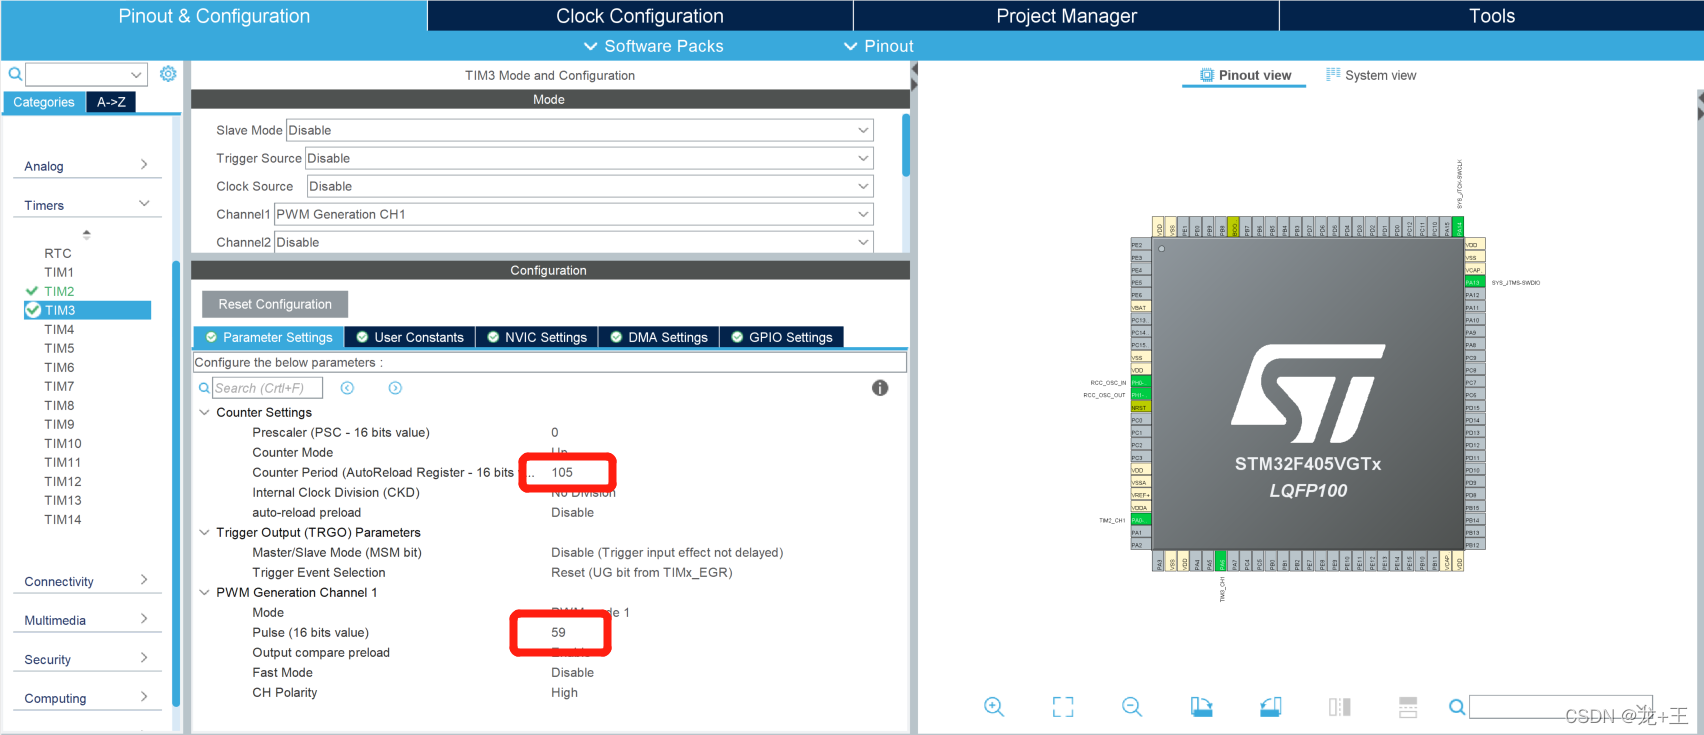Image resolution: width=1704 pixels, height=735 pixels.
Task: Rotate the chip counter-clockwise
Action: pos(1270,707)
